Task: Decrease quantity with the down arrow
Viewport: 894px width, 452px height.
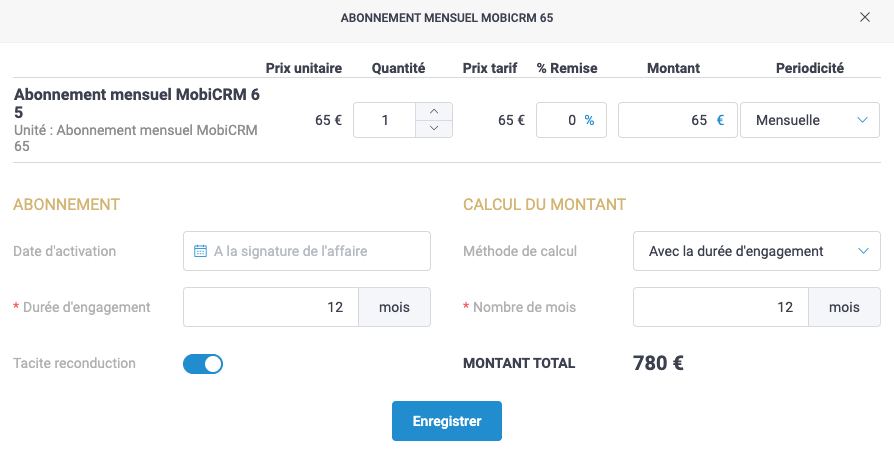Action: tap(433, 128)
